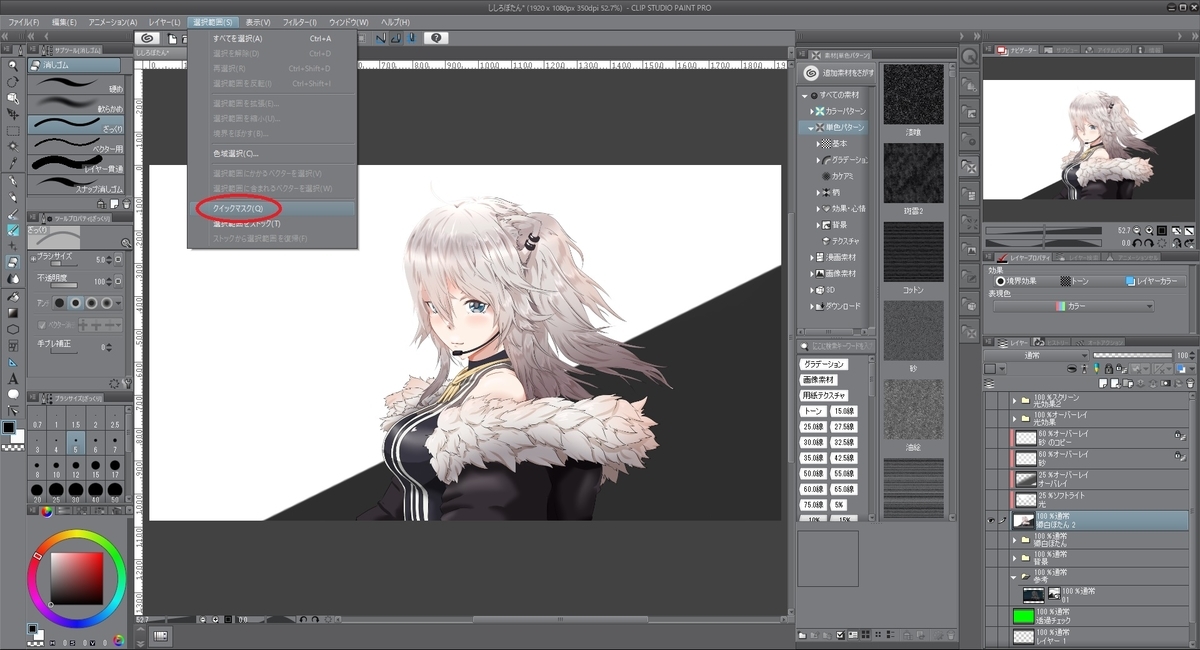Select 用紙テクスチャ tag button
This screenshot has width=1200, height=650.
[824, 395]
